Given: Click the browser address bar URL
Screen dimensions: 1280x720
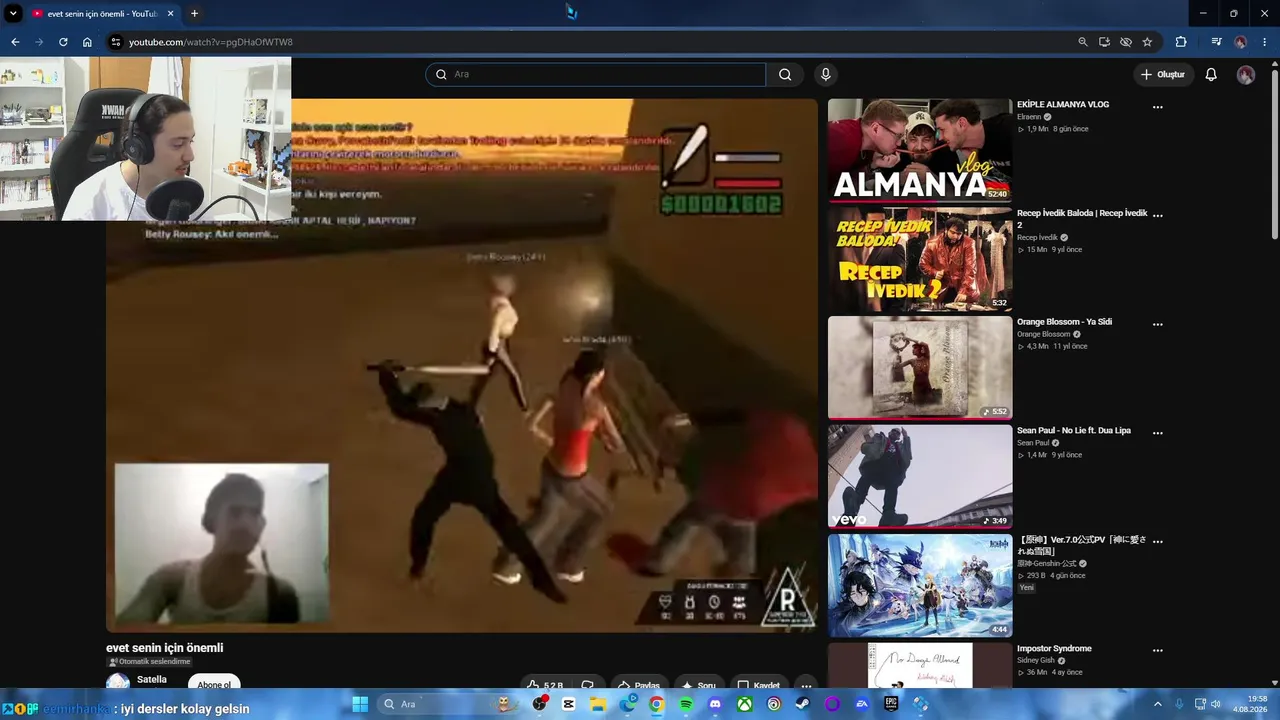Looking at the screenshot, I should coord(210,42).
